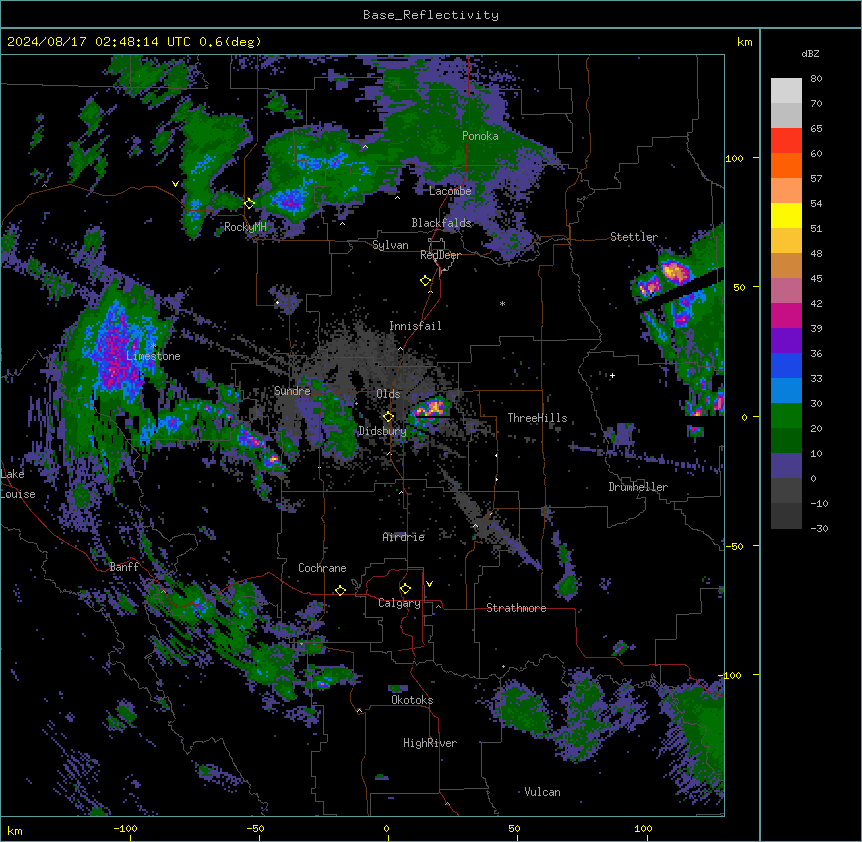The height and width of the screenshot is (842, 862).
Task: Click the yellow diamond marker below RedDeer
Action: coord(425,281)
